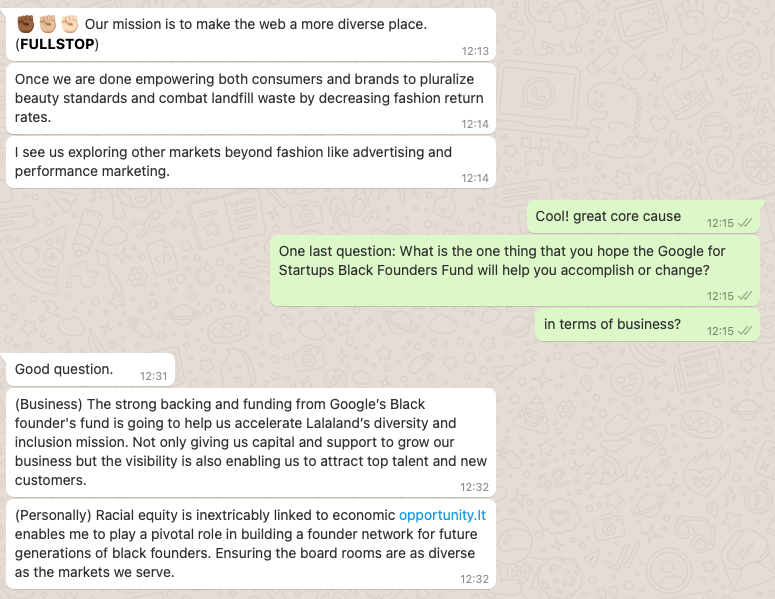Click the "pluralize beauty standards" message text

click(248, 98)
